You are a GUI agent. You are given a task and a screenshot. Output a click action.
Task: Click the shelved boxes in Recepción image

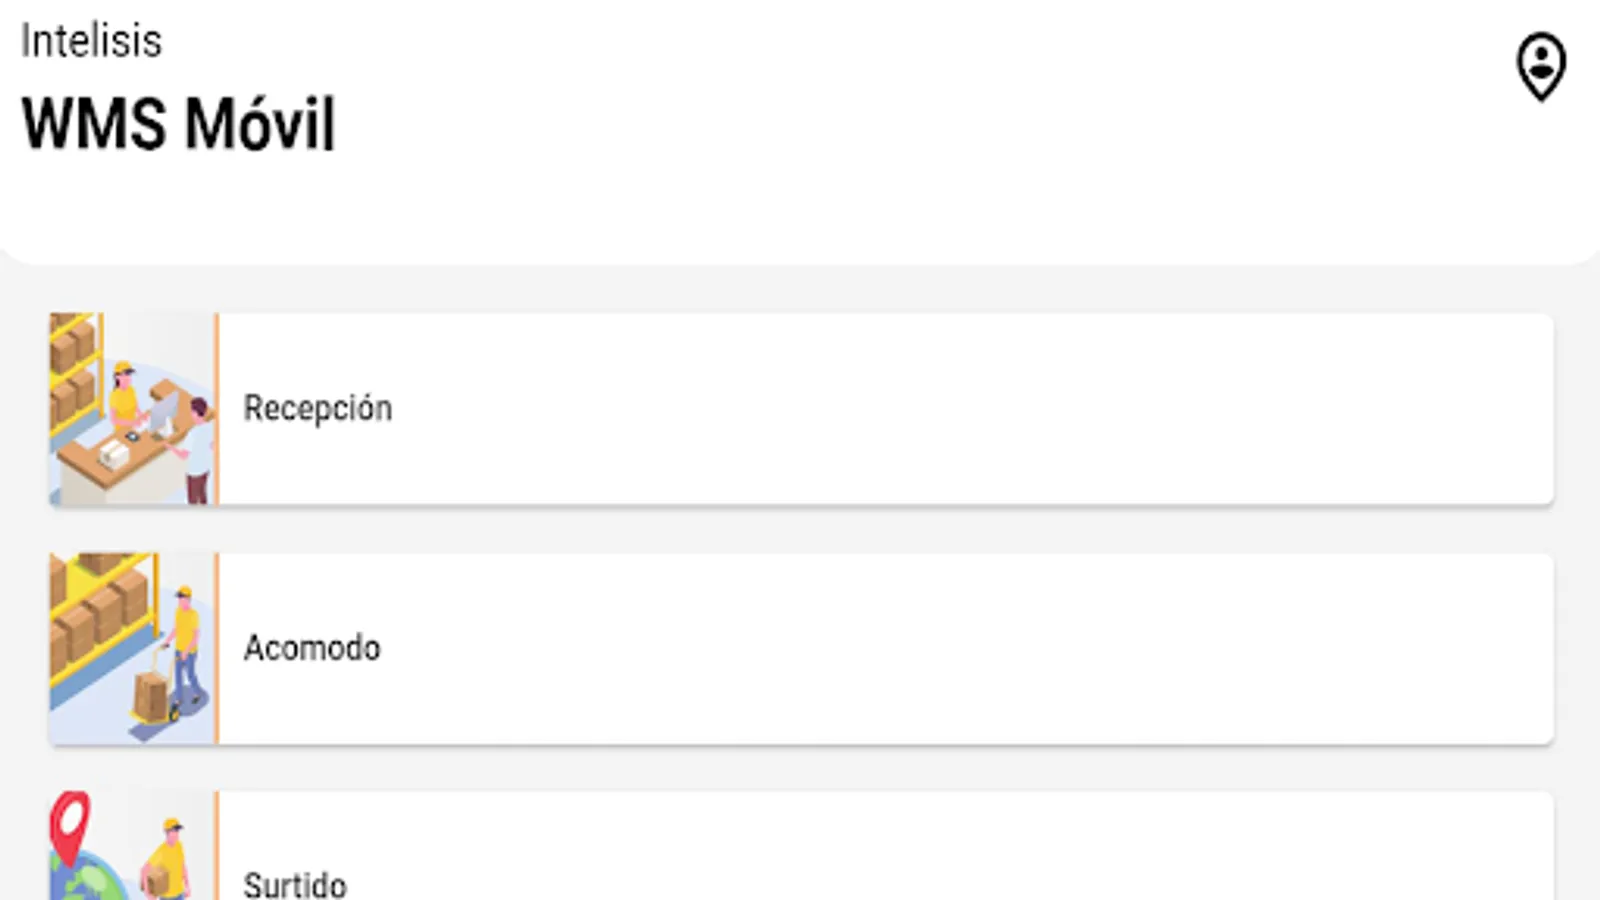(73, 365)
